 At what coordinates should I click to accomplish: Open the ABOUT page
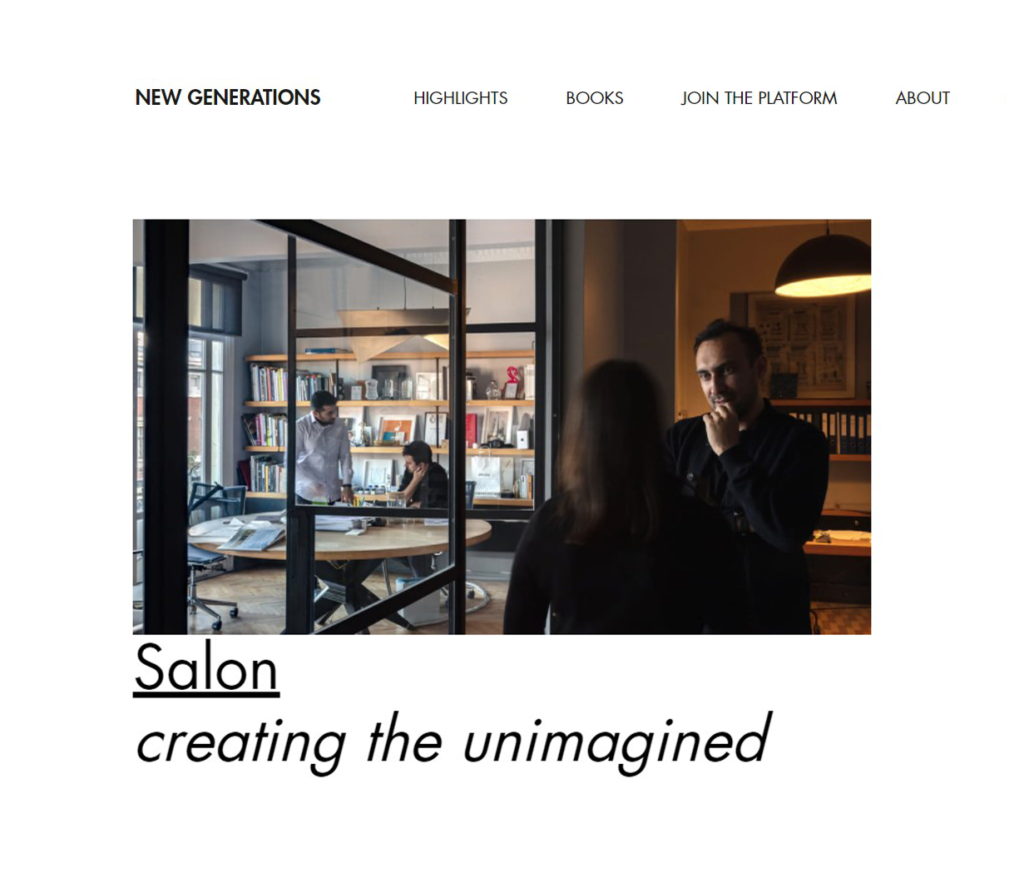point(922,98)
